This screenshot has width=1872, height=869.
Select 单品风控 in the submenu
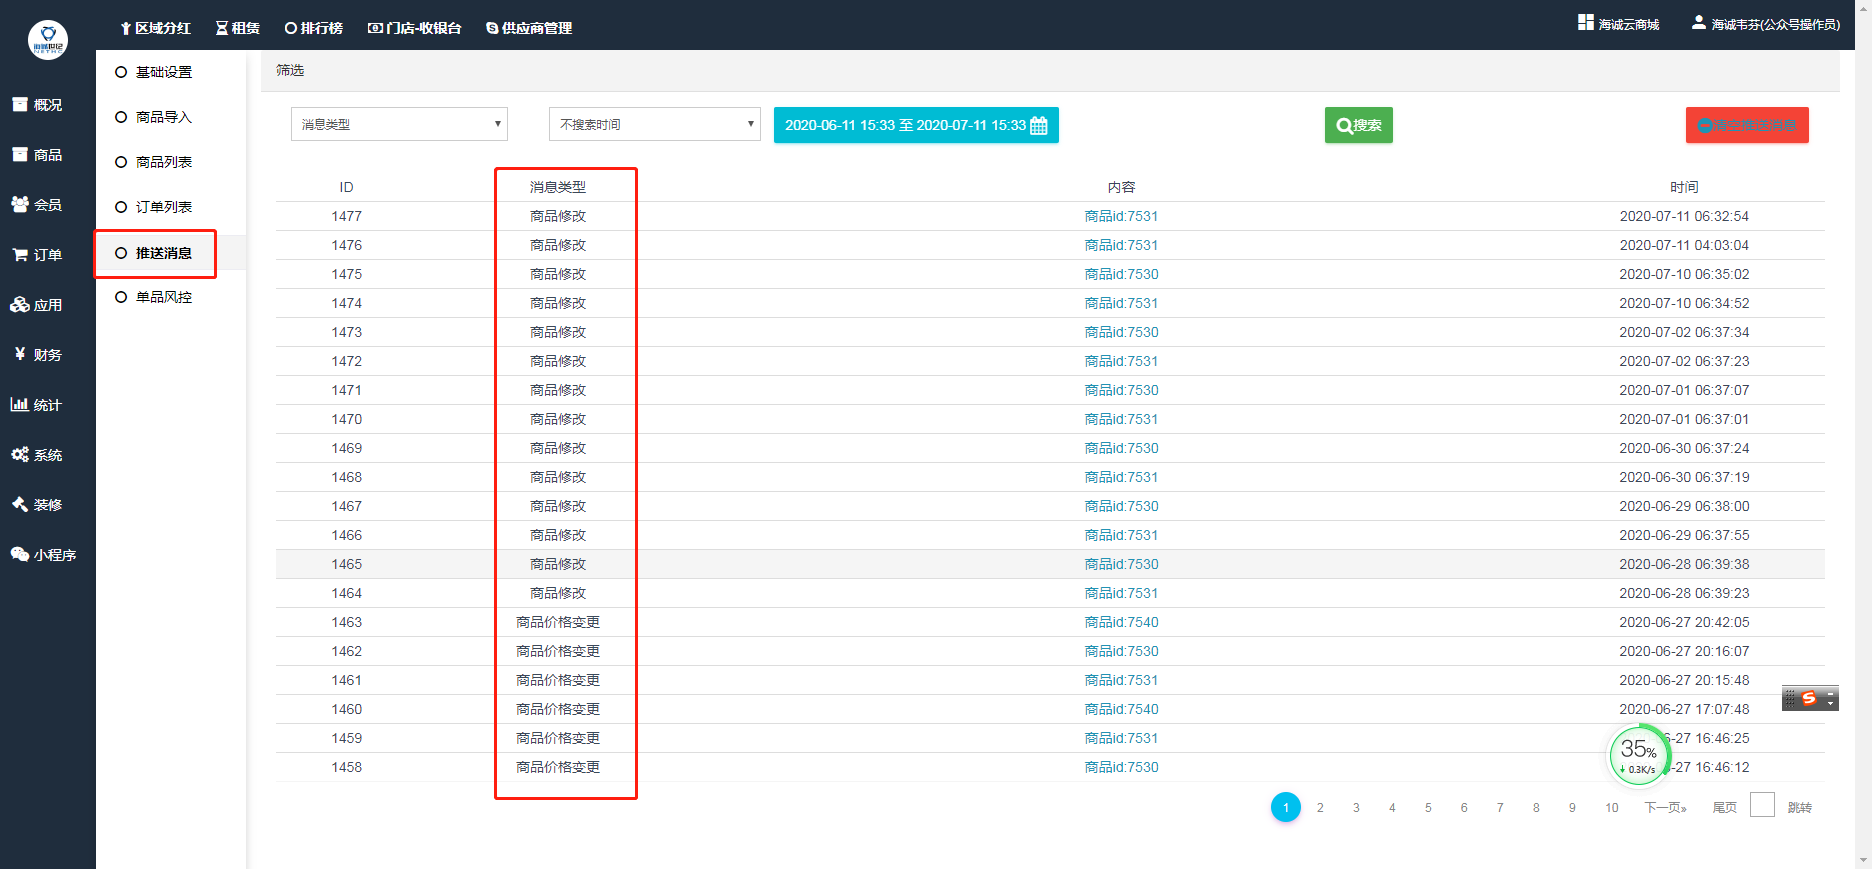tap(154, 297)
